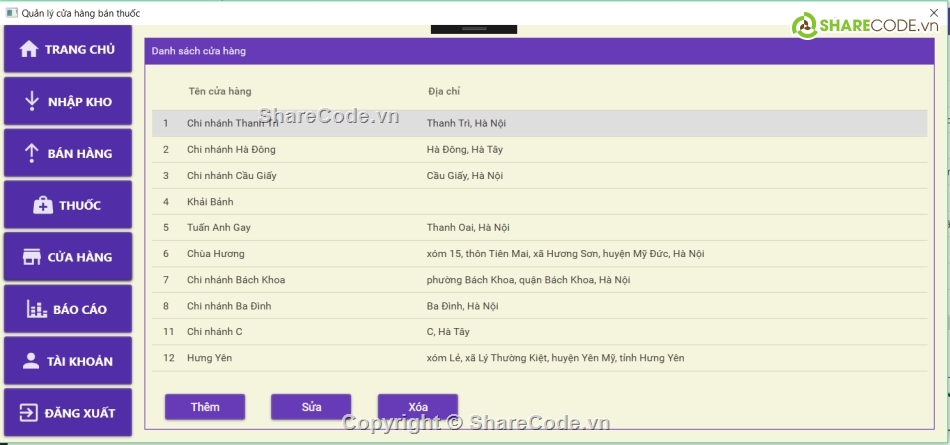The image size is (950, 445).
Task: Click the person icon for TÀI KHOẢN
Action: click(31, 361)
